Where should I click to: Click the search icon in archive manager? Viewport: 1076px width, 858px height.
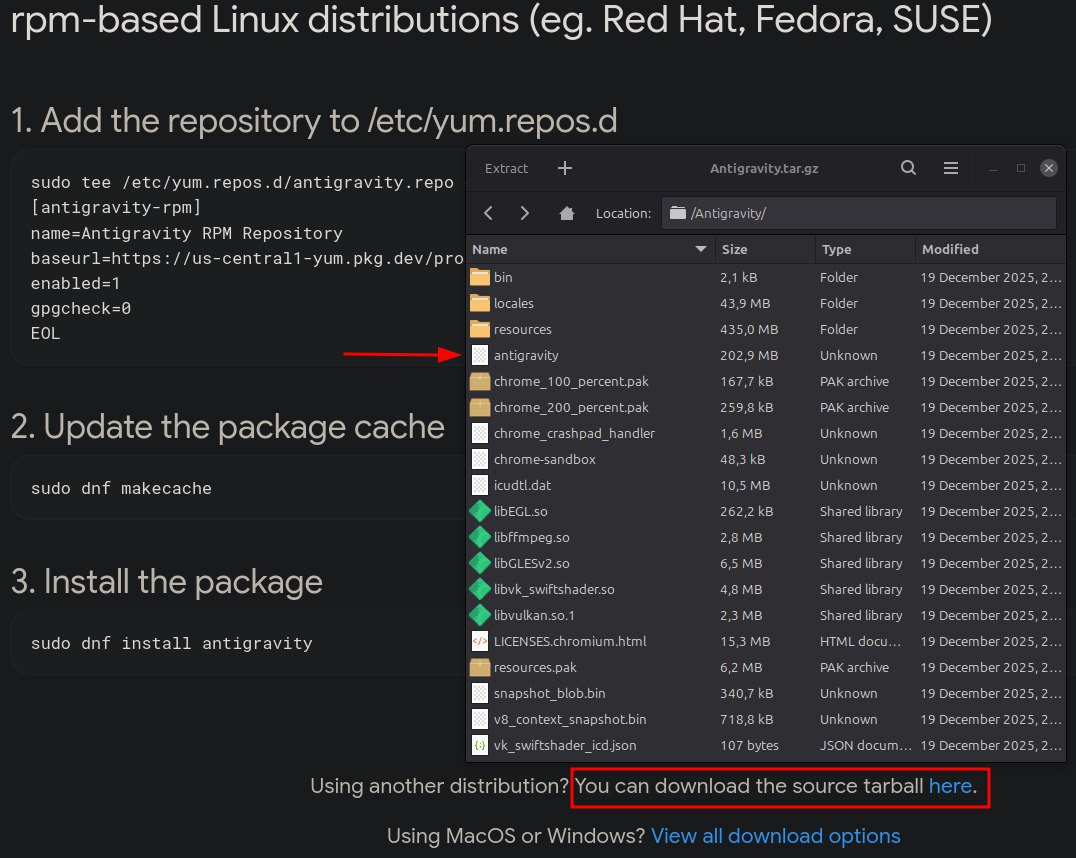pyautogui.click(x=908, y=168)
